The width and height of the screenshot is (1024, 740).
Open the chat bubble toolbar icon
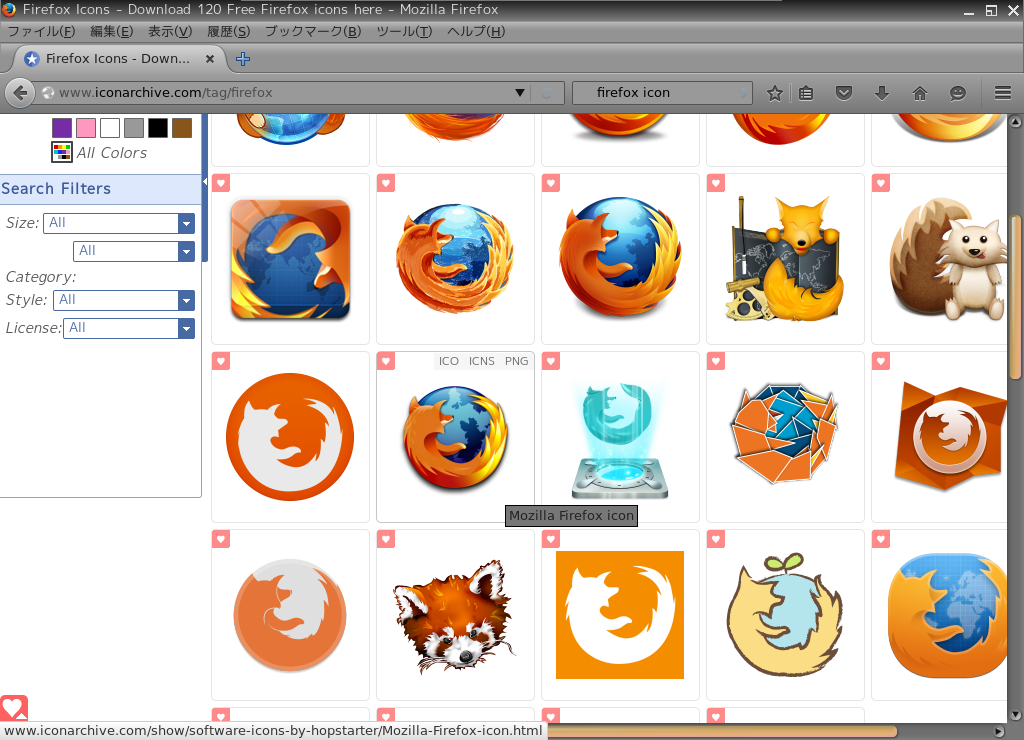[957, 93]
